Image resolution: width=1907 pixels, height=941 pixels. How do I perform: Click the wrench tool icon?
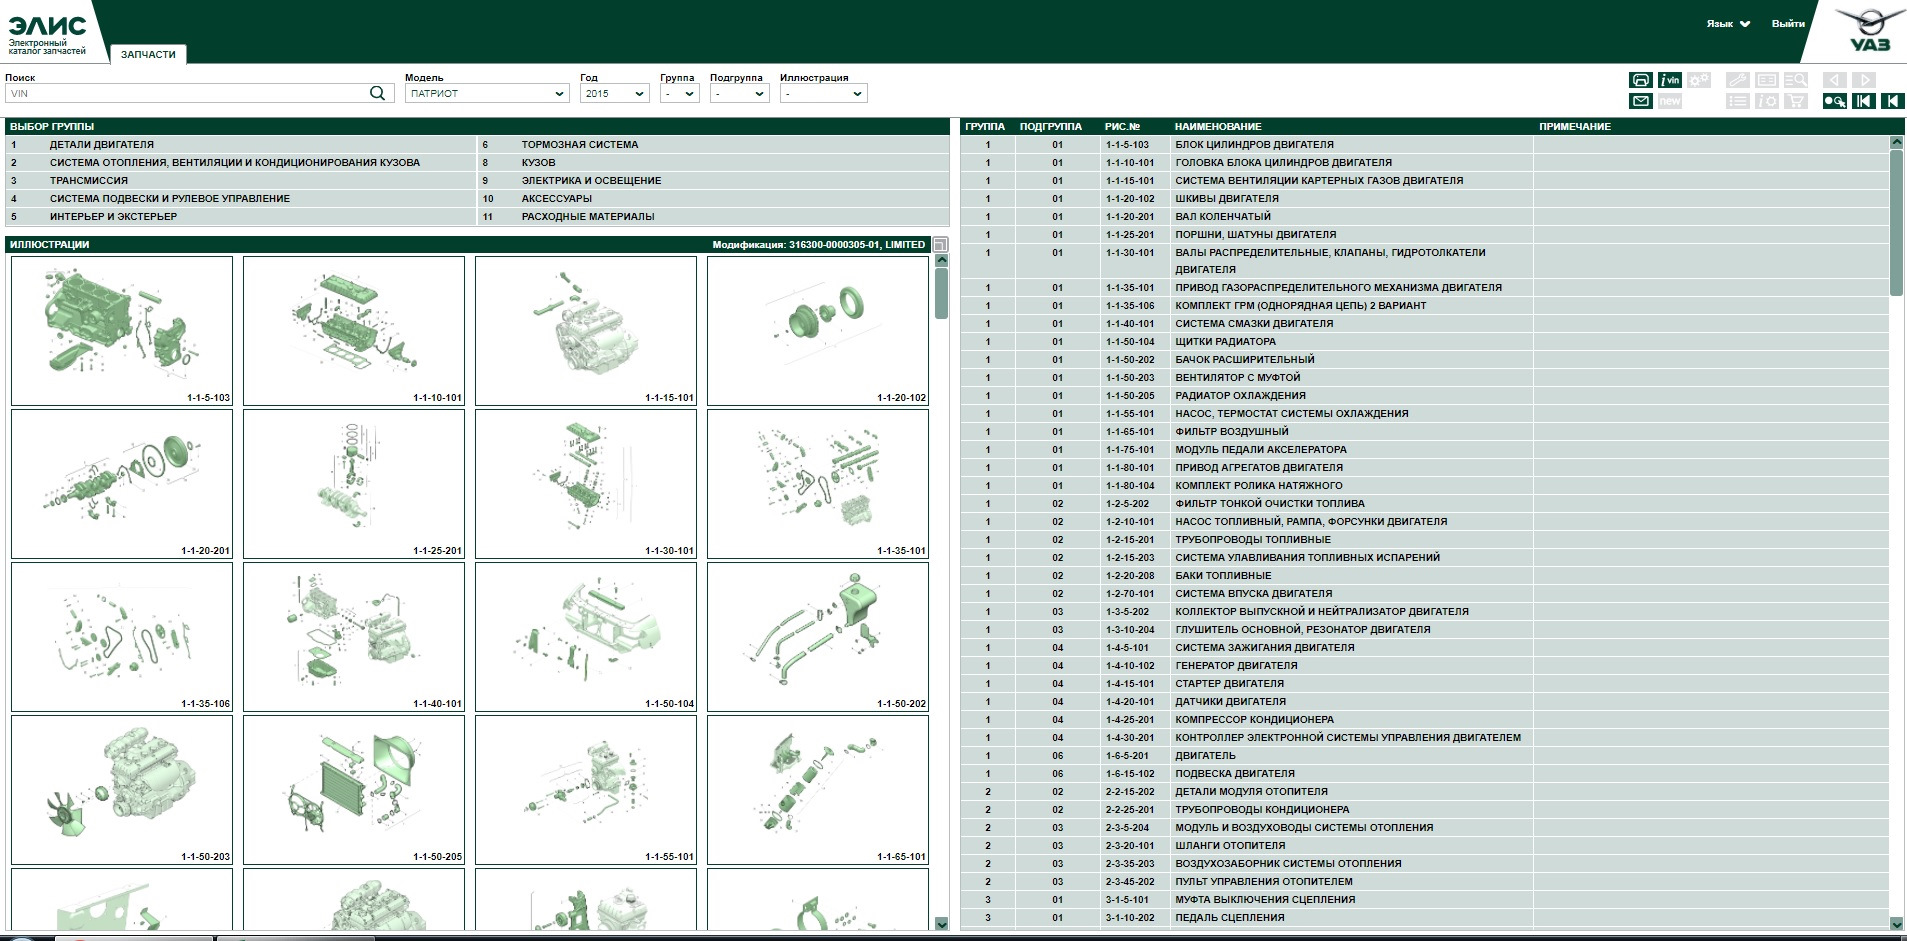(1738, 80)
